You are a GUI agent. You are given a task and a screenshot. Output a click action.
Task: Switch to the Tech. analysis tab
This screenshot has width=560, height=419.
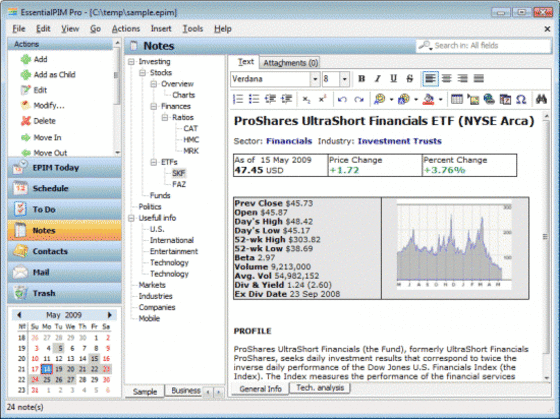click(x=320, y=388)
